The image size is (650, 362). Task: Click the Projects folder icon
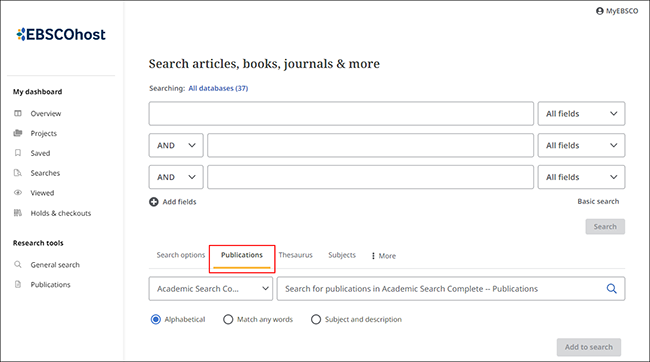coord(18,133)
